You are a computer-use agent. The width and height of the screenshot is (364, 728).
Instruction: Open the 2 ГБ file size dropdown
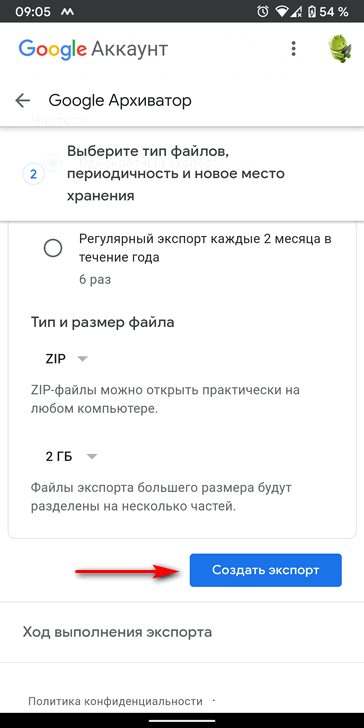pyautogui.click(x=72, y=456)
